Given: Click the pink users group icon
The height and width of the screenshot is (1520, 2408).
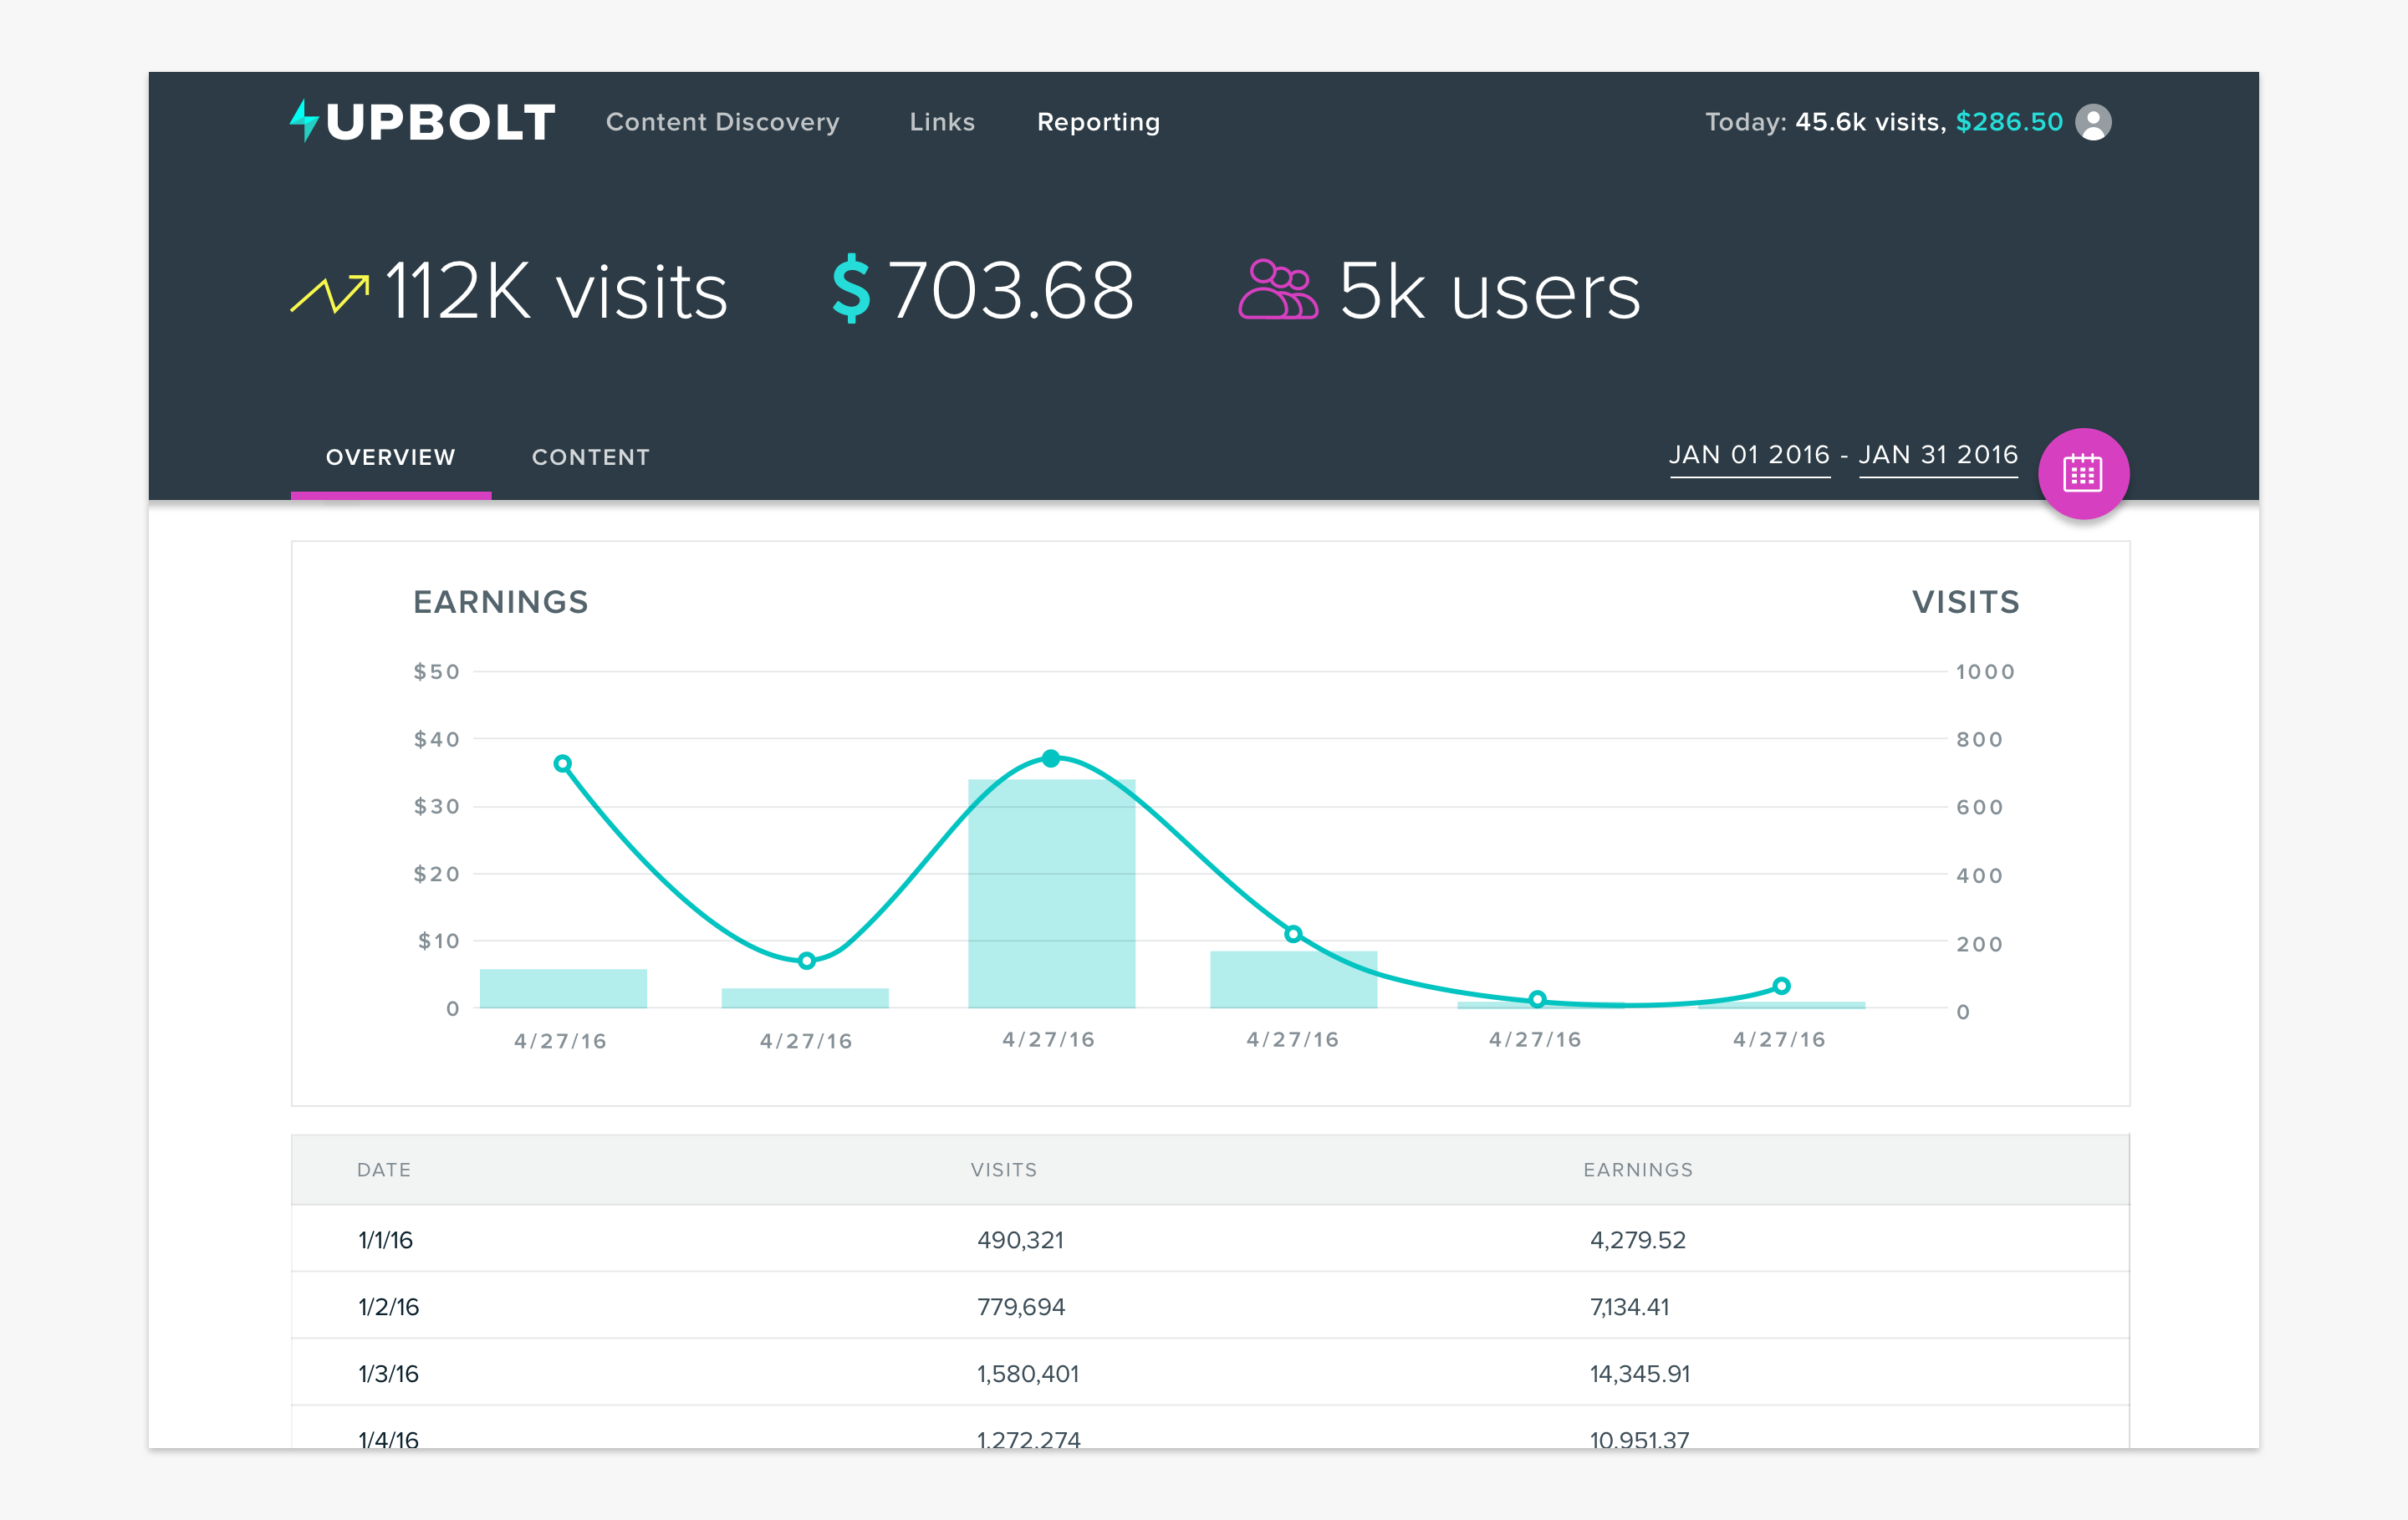Looking at the screenshot, I should click(x=1277, y=290).
